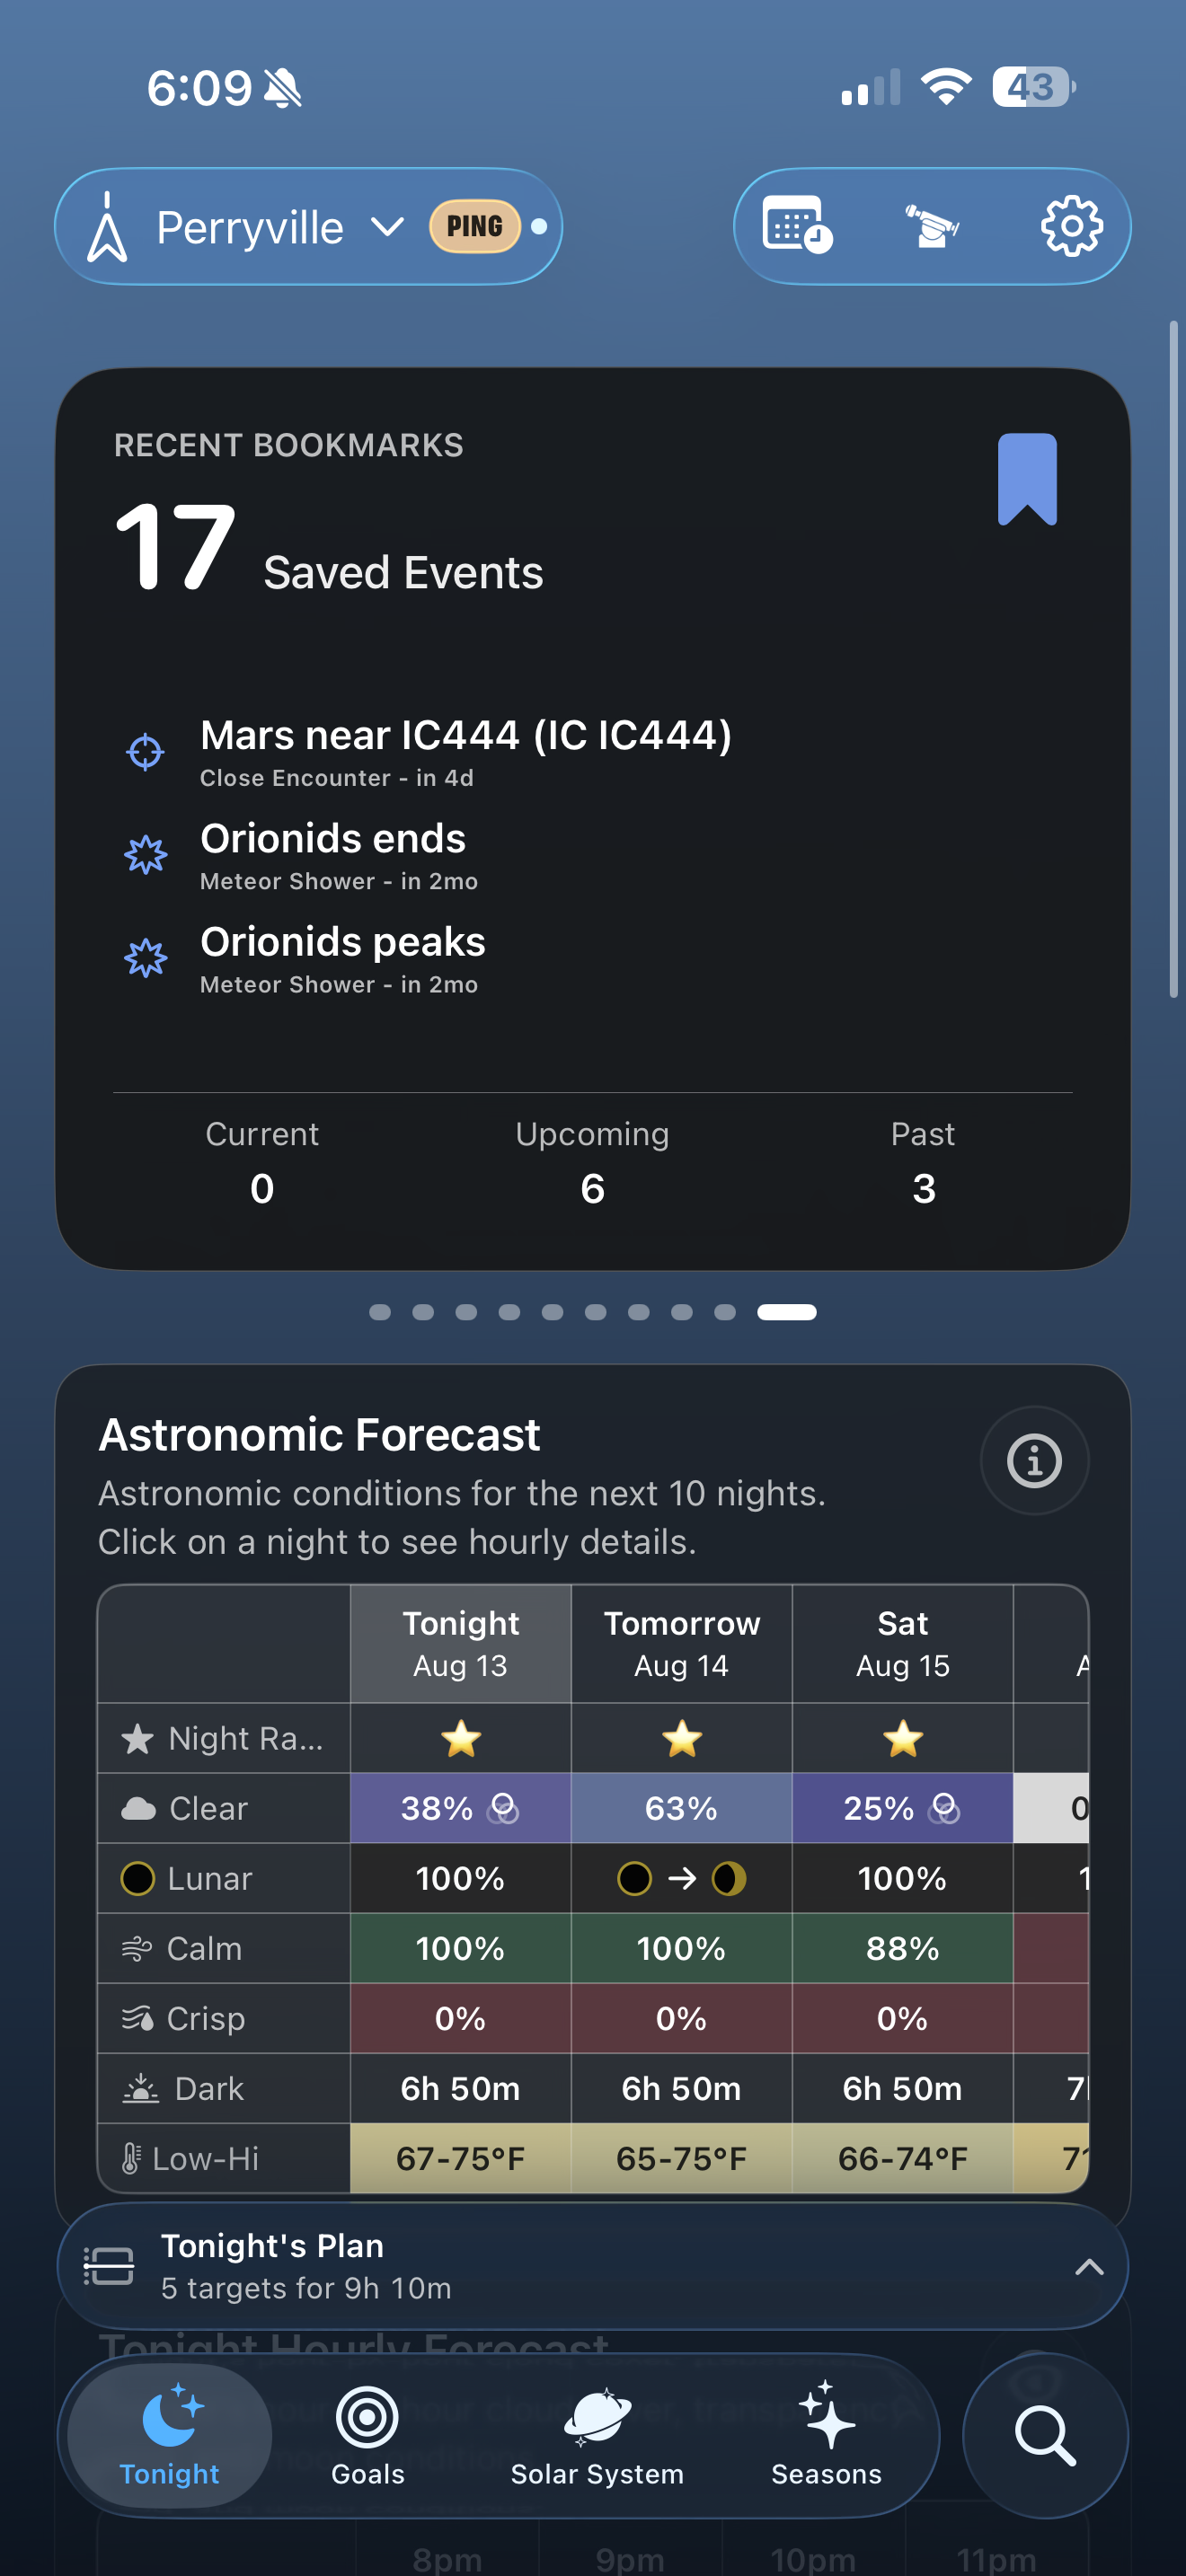1186x2576 pixels.
Task: Select the Tonight Aug 13 column
Action: [461, 1643]
